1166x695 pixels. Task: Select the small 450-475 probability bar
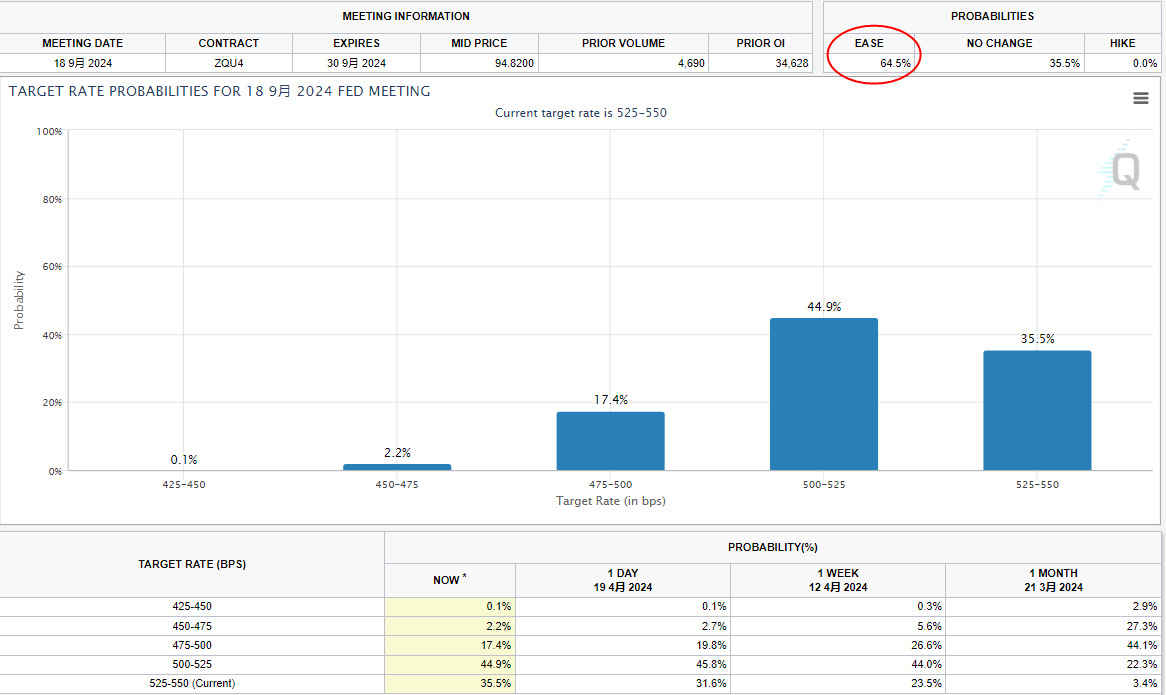click(397, 467)
